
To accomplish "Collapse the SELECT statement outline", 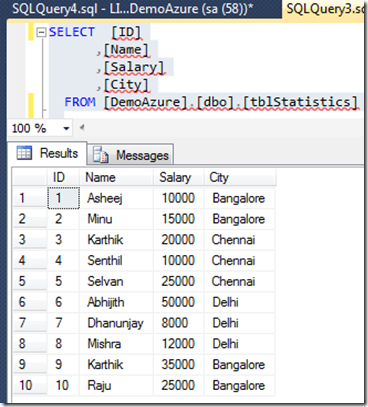I will [x=41, y=33].
